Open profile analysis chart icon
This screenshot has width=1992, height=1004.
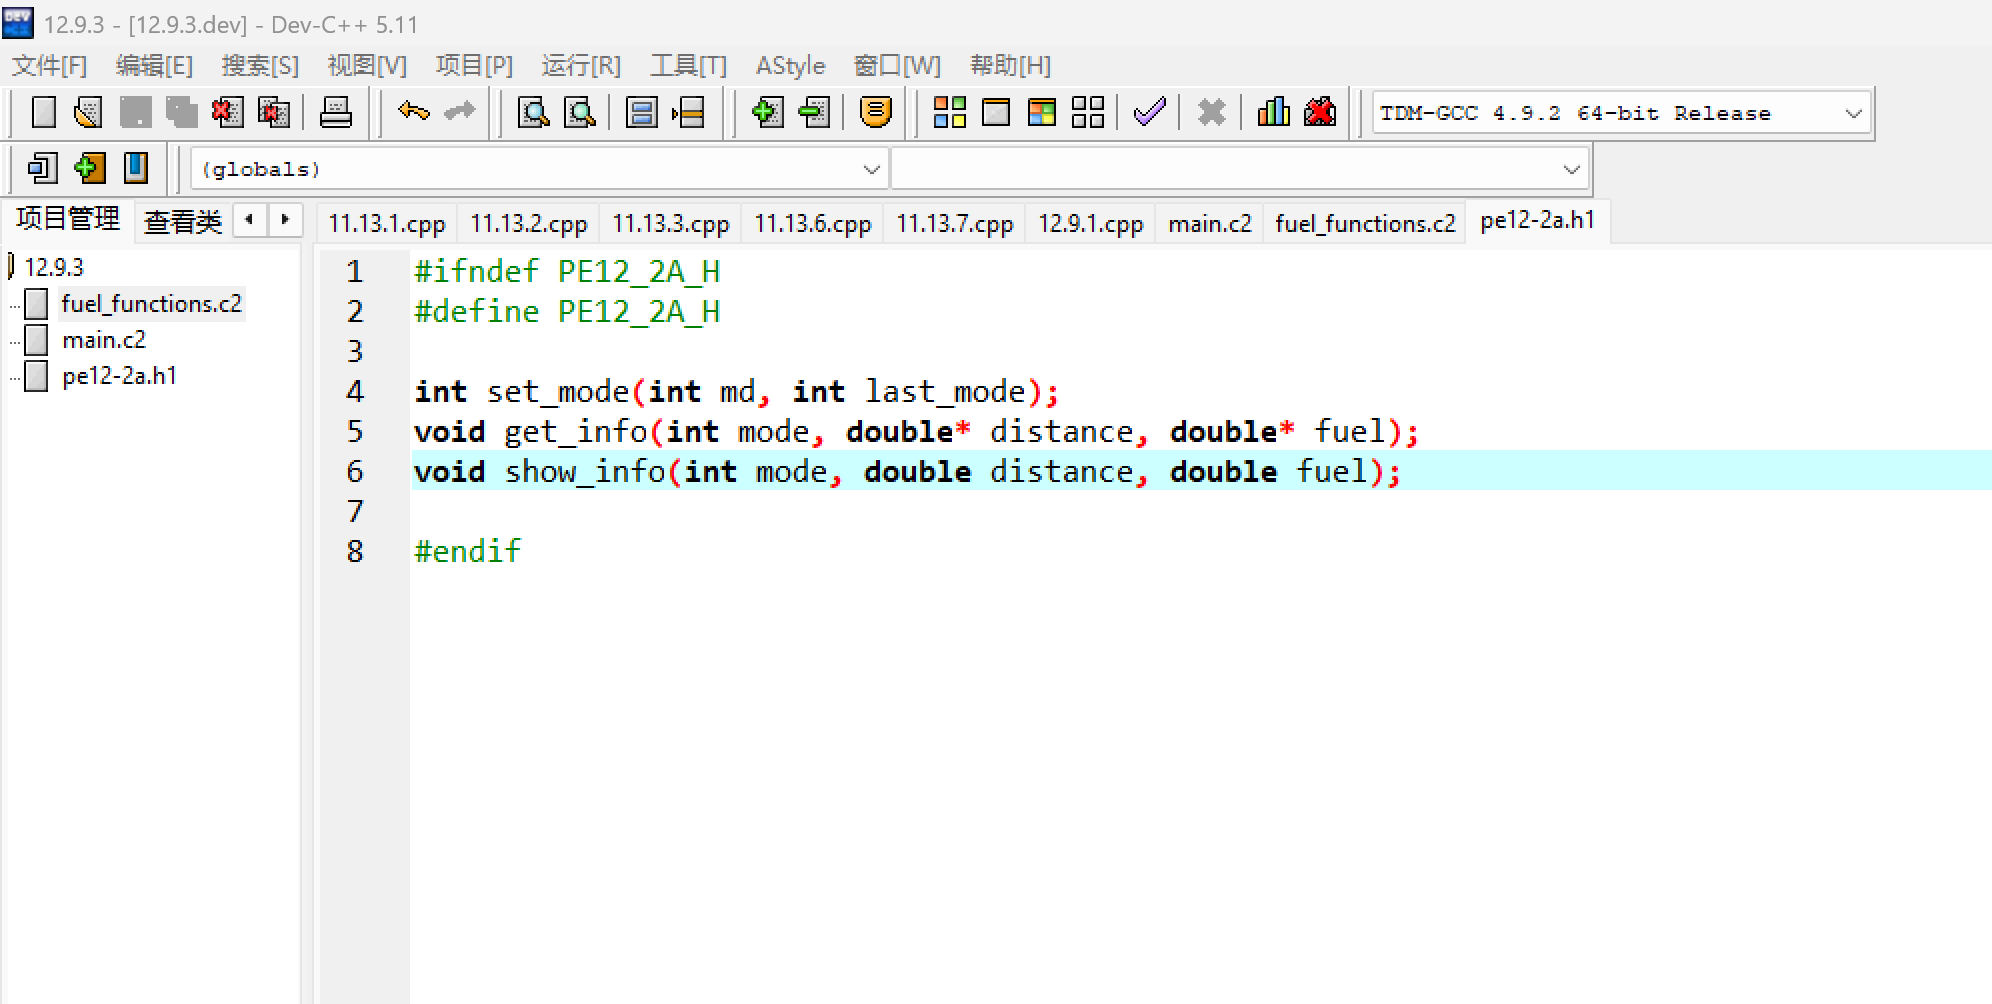(x=1274, y=112)
